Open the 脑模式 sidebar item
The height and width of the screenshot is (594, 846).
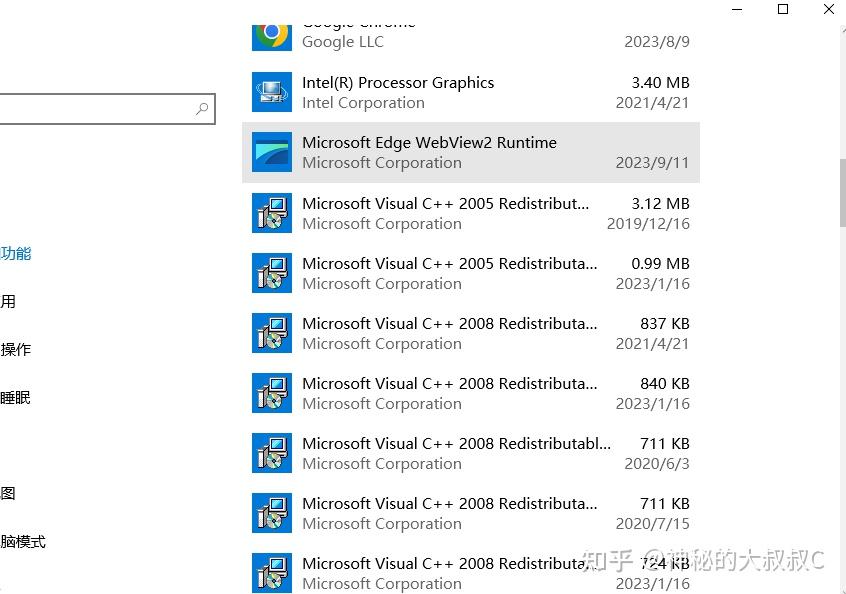click(x=23, y=542)
